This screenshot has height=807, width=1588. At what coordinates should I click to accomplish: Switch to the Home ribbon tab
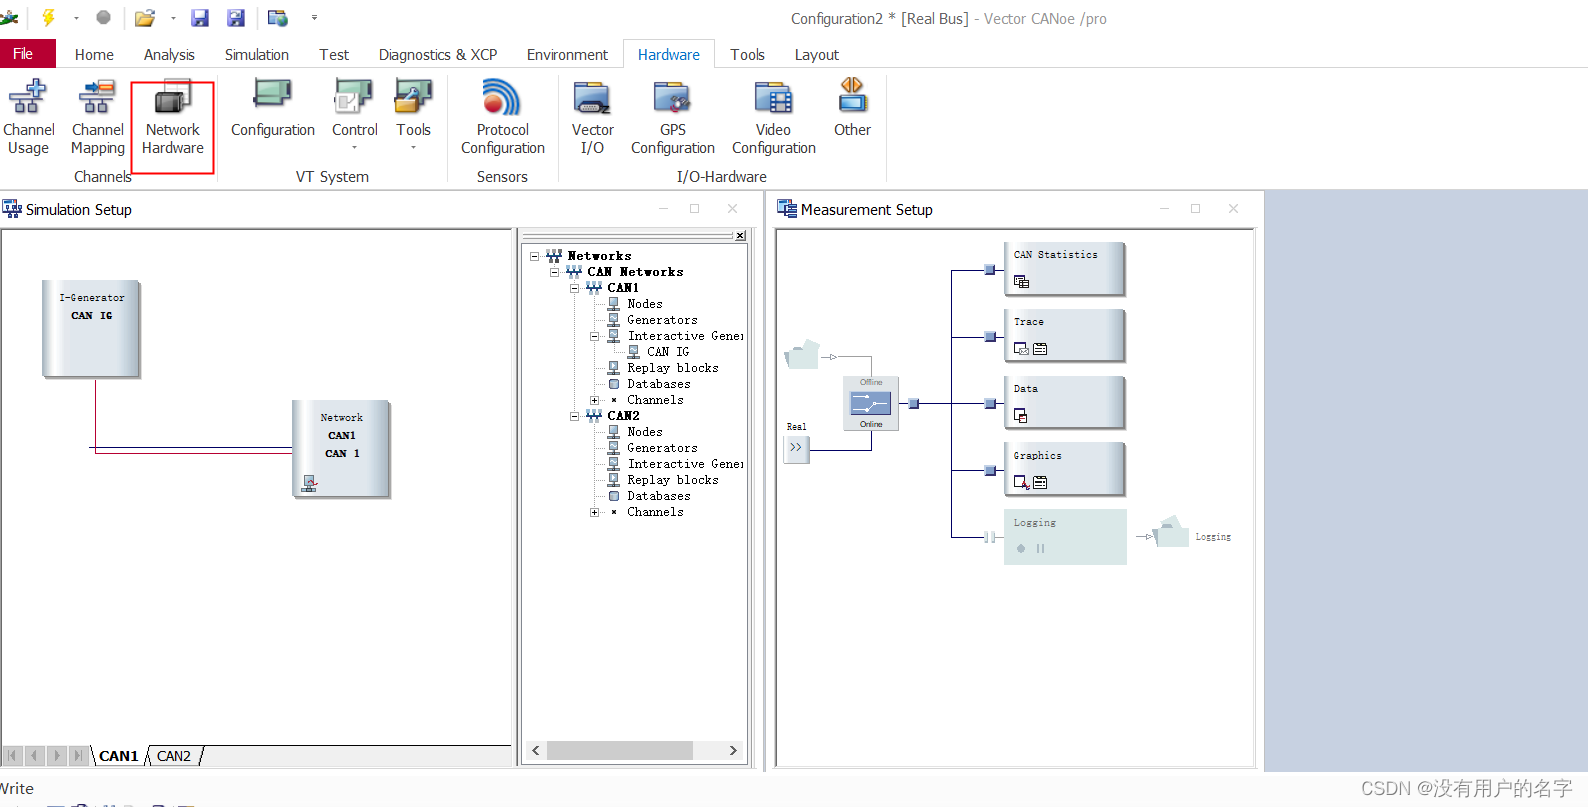pos(94,54)
